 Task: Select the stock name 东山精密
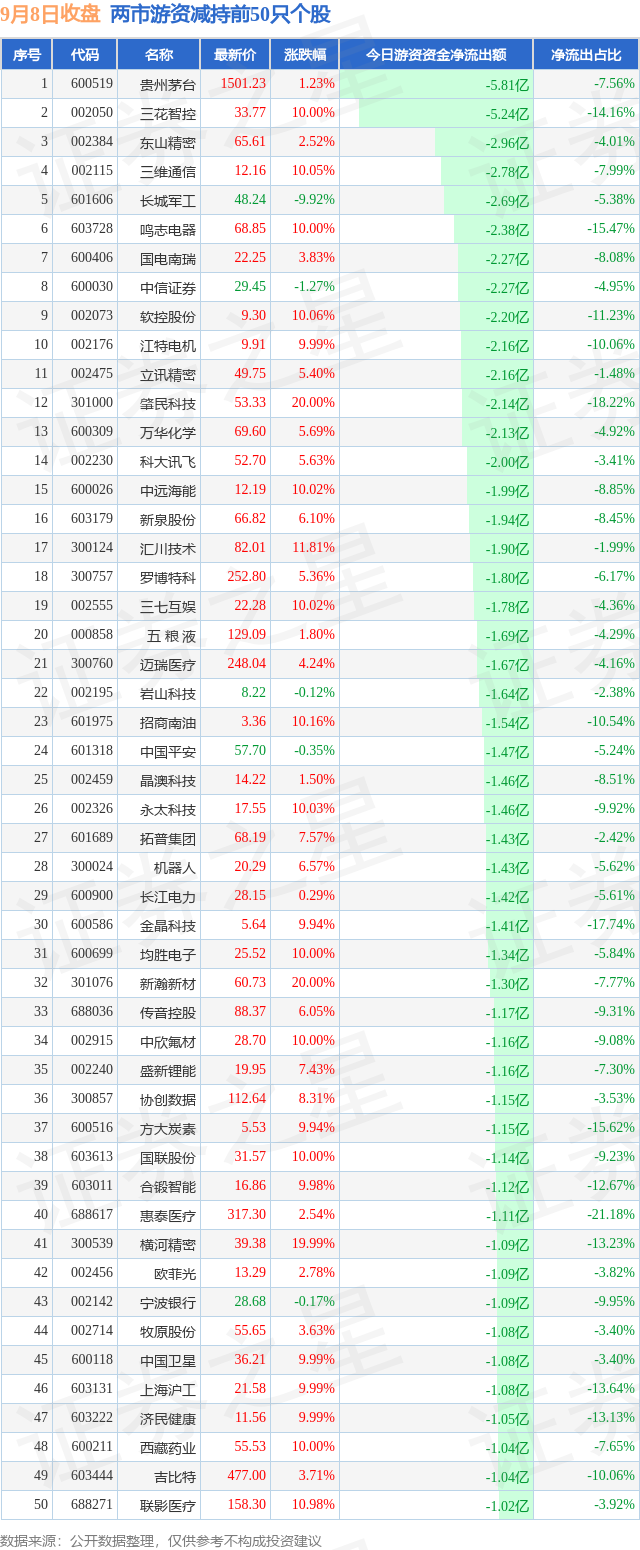pyautogui.click(x=168, y=143)
